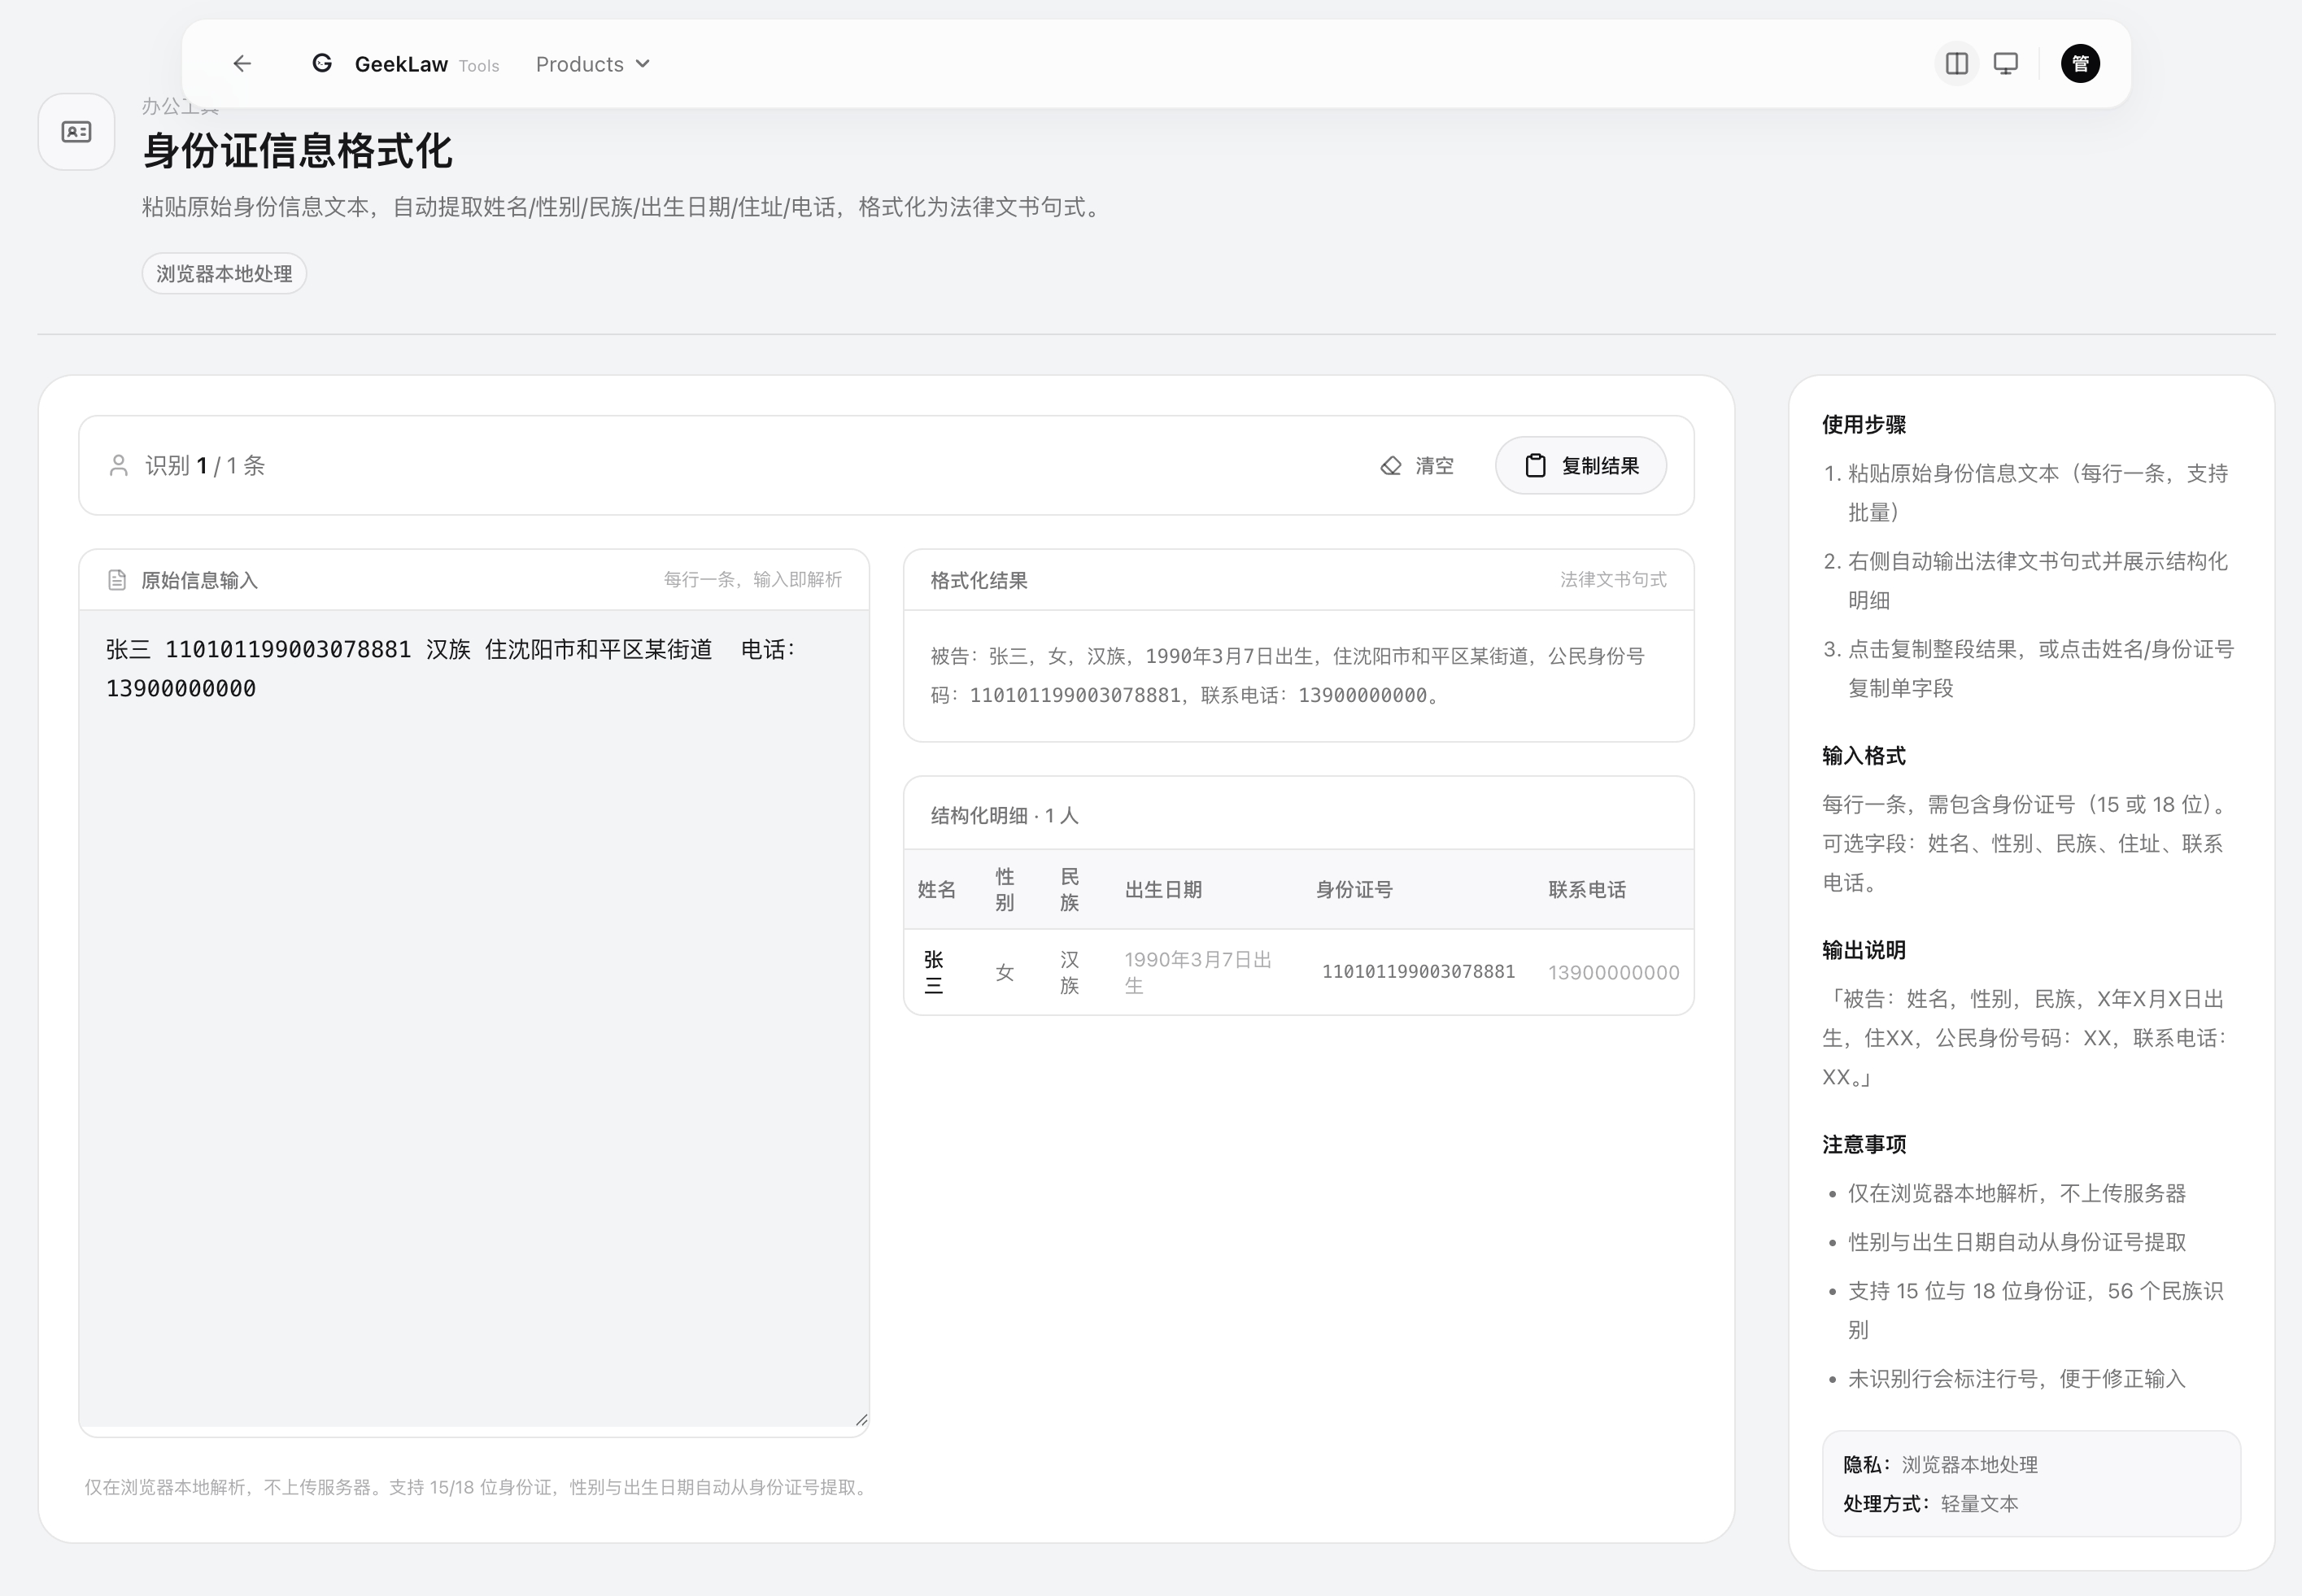Click the 输出说明 heading
This screenshot has width=2302, height=1596.
pyautogui.click(x=1864, y=950)
